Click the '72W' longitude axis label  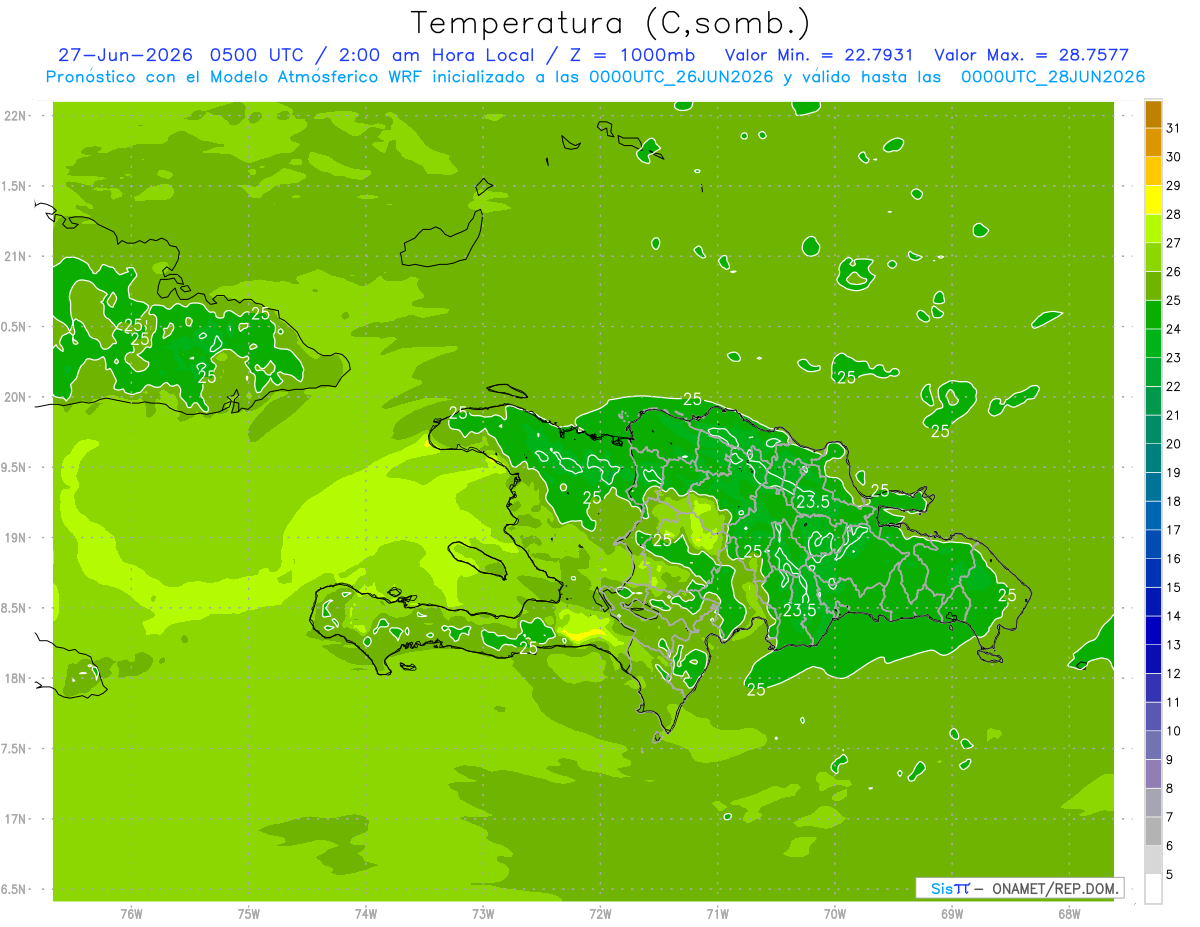(x=601, y=914)
